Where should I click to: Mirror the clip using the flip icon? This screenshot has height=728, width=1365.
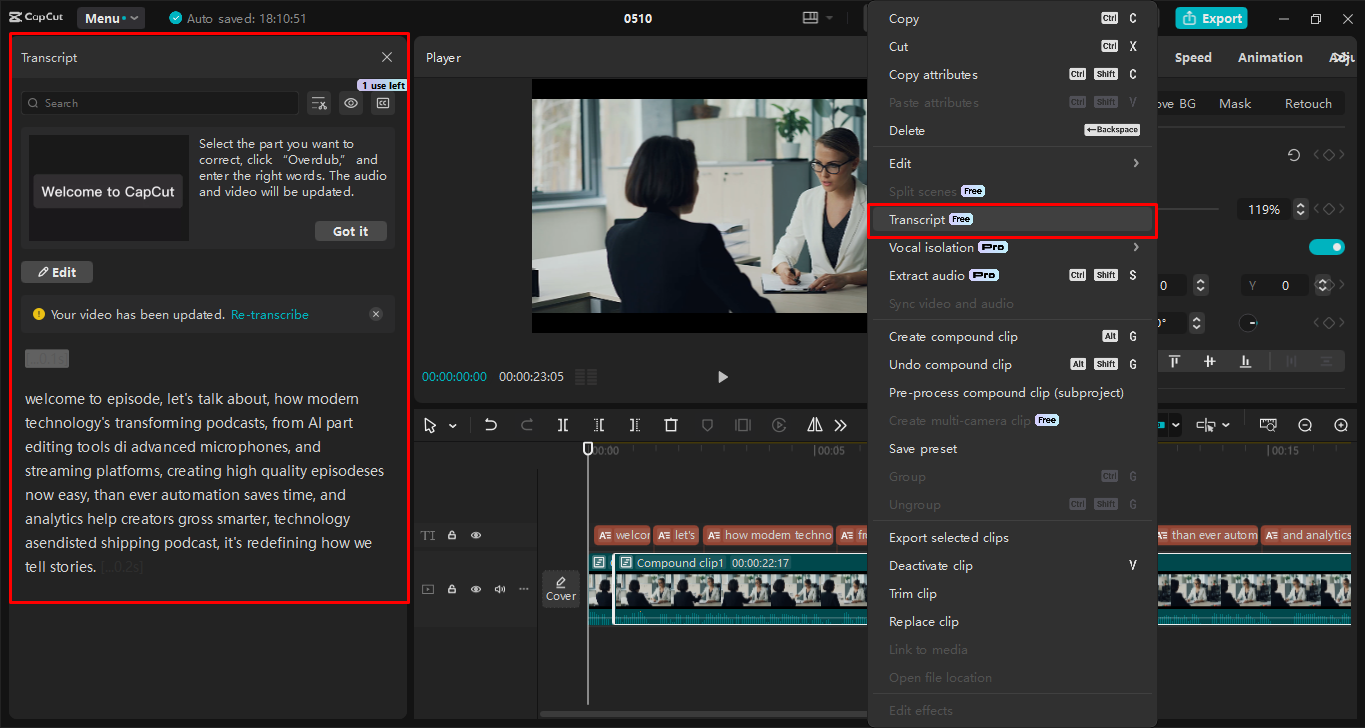tap(814, 425)
